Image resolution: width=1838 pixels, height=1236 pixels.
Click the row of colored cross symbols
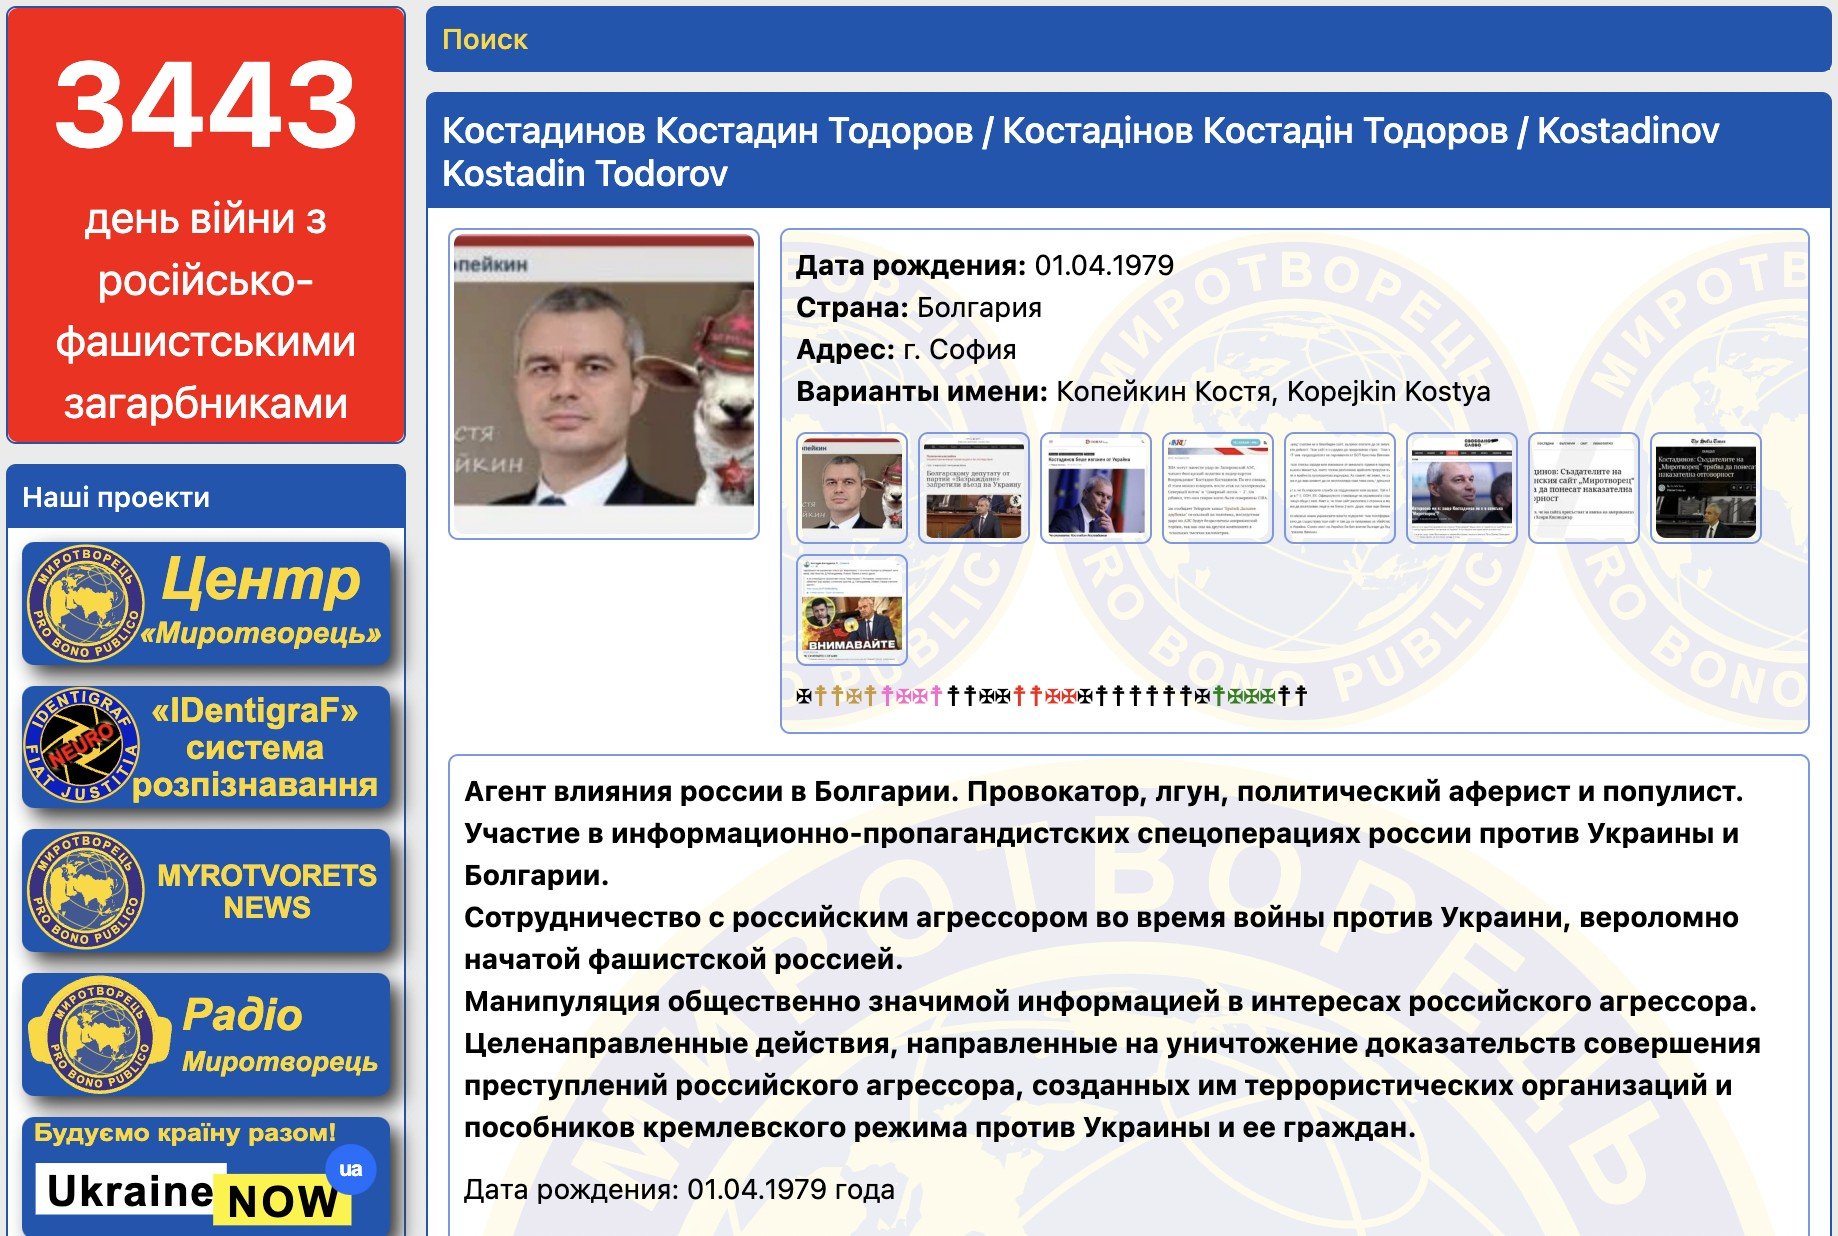[1052, 696]
